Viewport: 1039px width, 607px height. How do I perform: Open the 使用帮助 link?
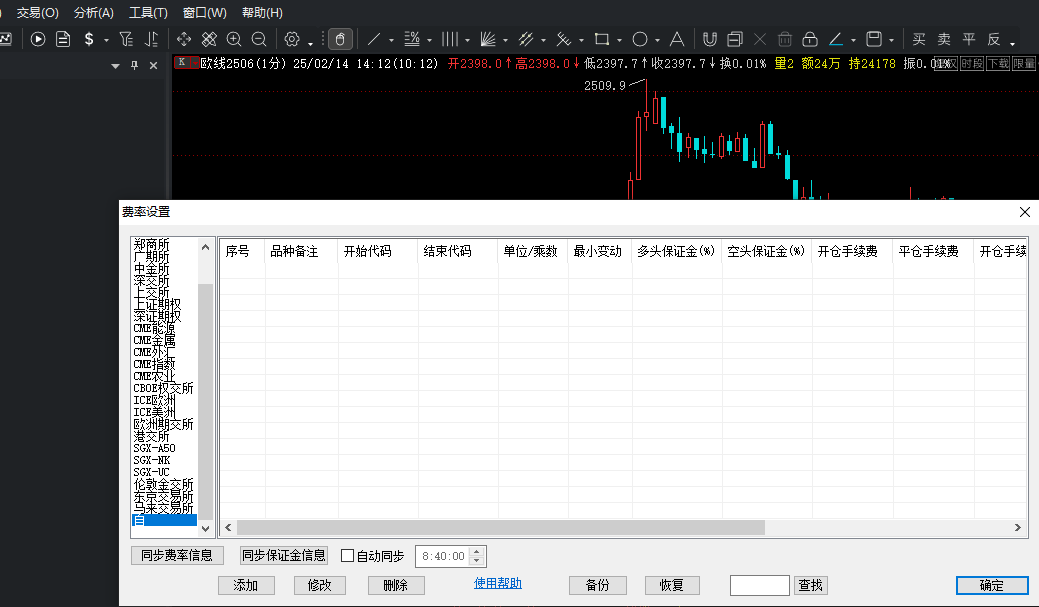[x=497, y=583]
